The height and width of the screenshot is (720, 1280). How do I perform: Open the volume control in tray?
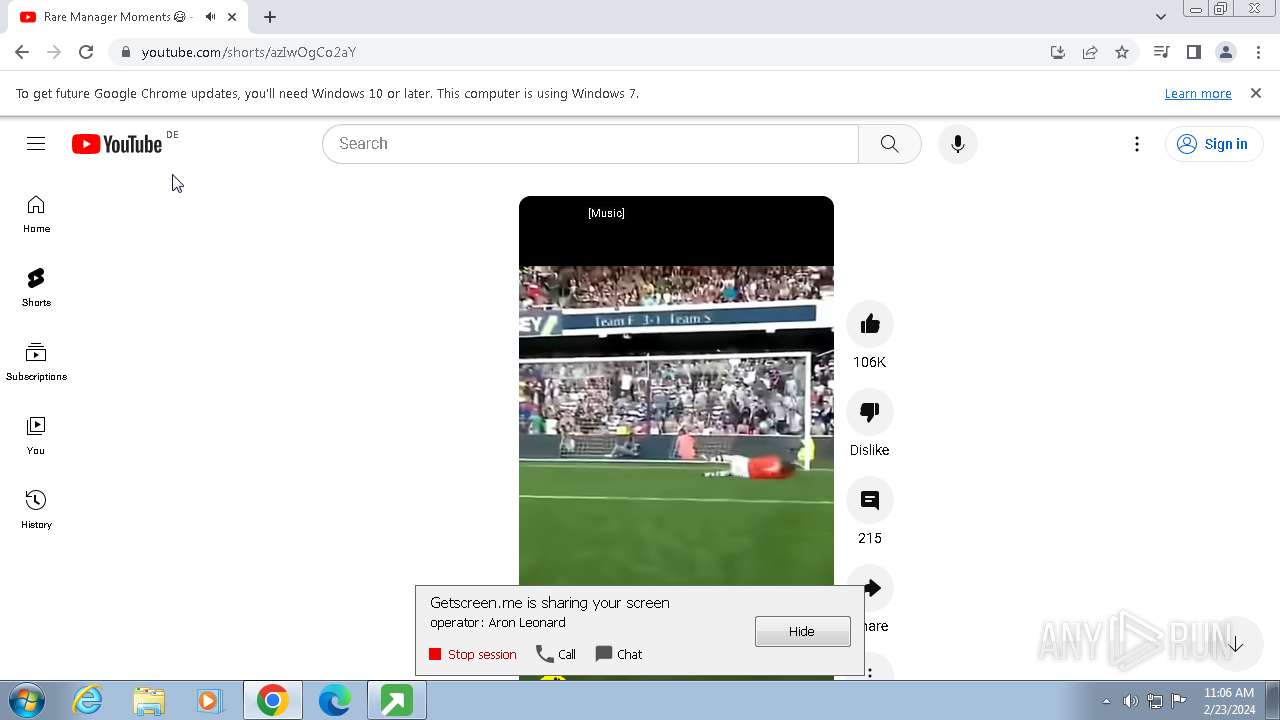[x=1130, y=701]
